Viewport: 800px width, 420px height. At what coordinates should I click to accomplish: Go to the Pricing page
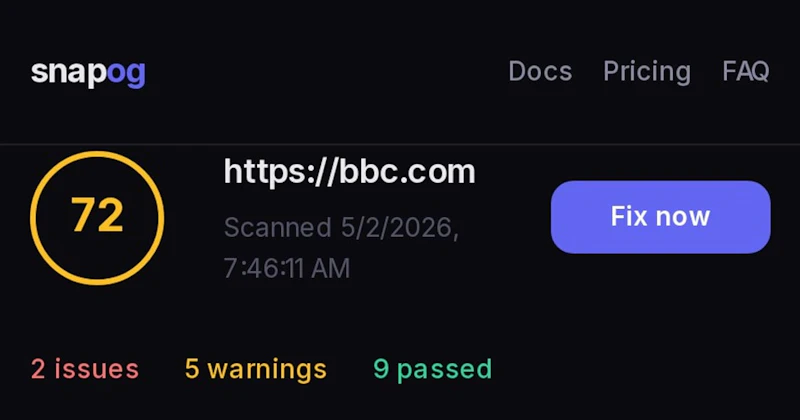click(647, 71)
